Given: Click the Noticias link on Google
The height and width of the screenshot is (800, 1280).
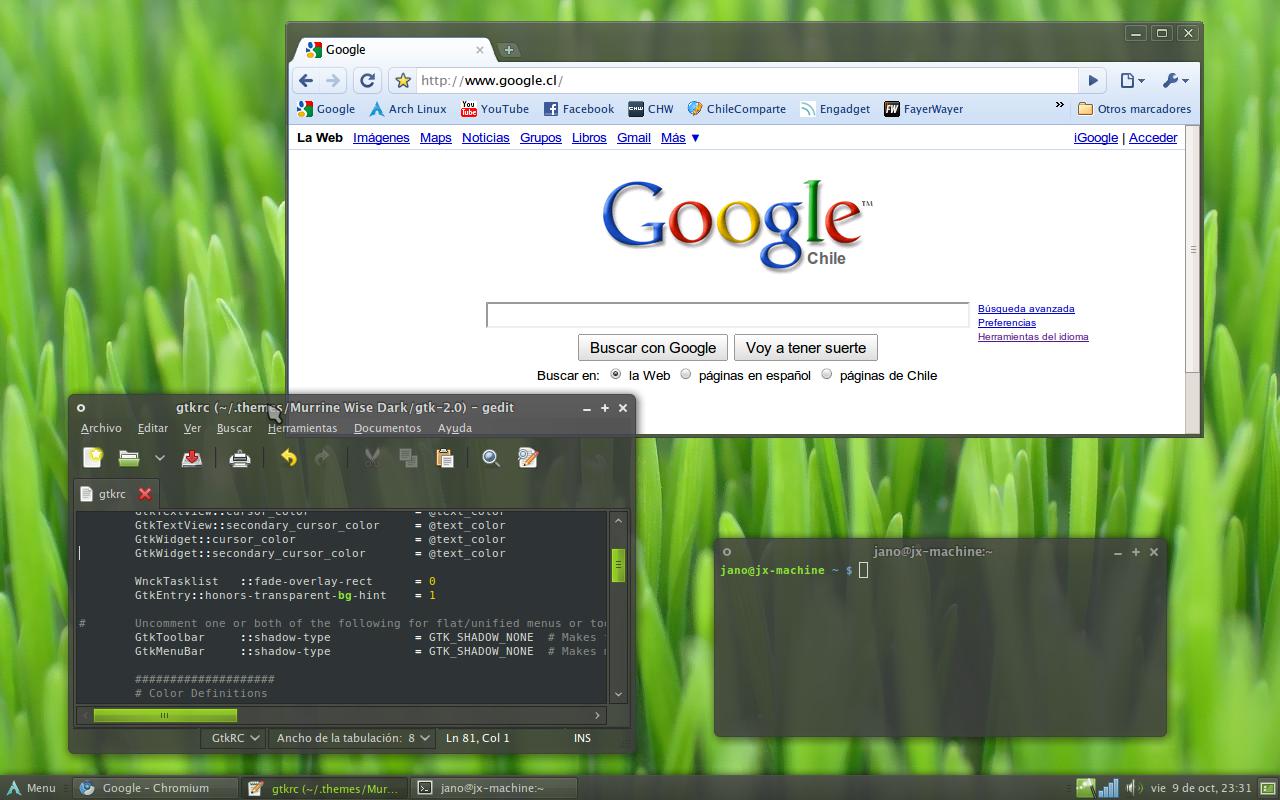Looking at the screenshot, I should click(x=485, y=138).
